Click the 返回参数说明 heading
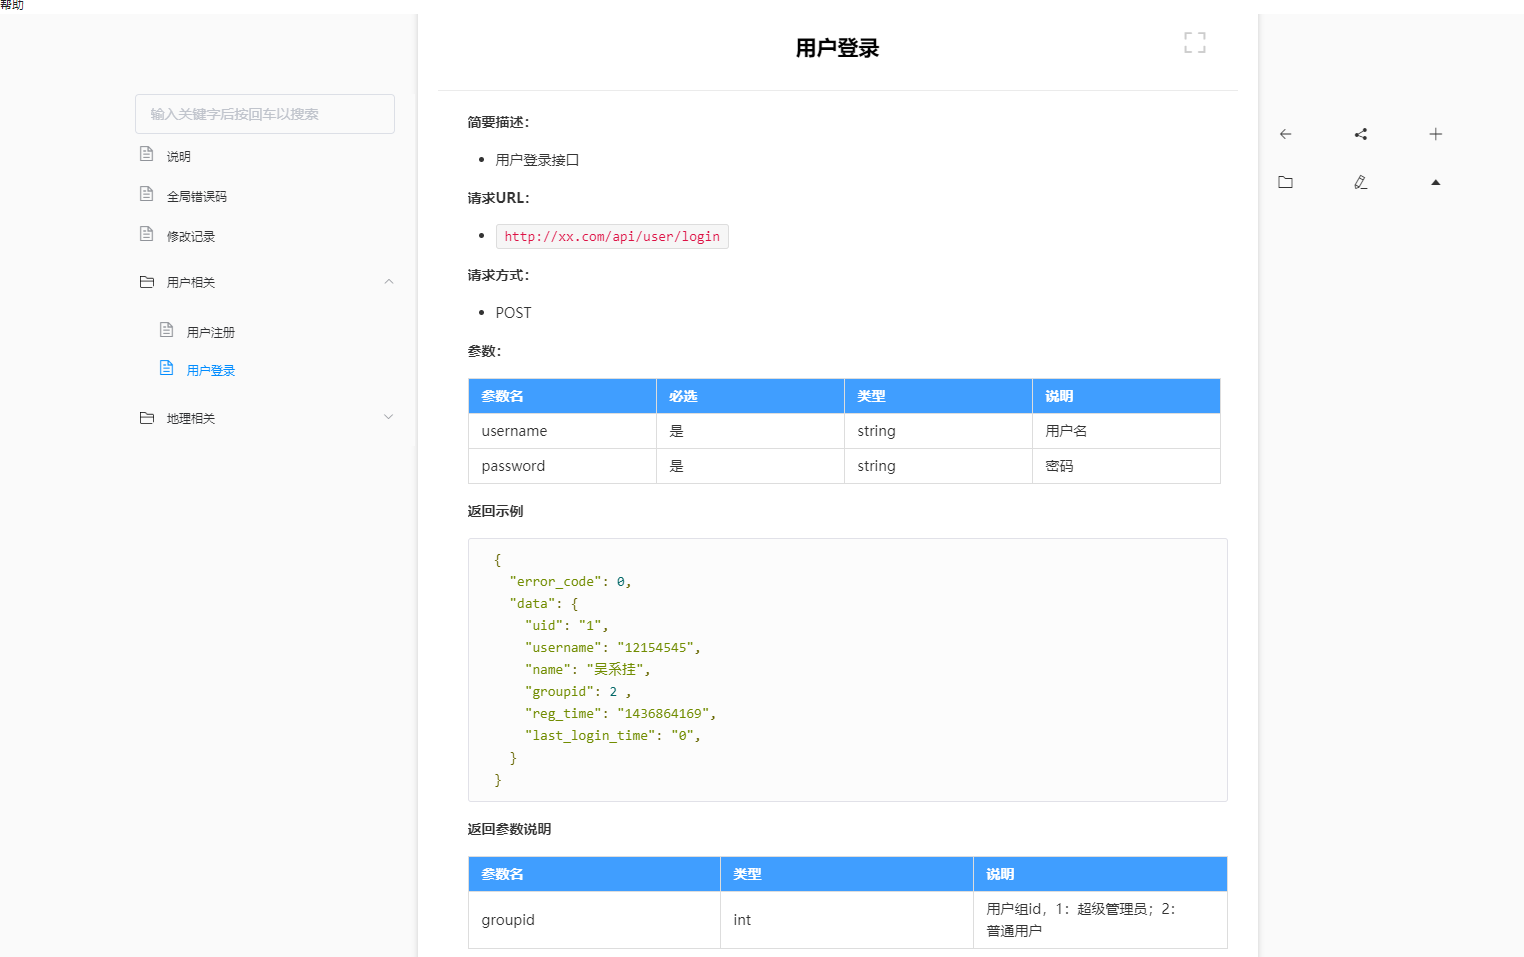Viewport: 1524px width, 957px height. point(509,829)
